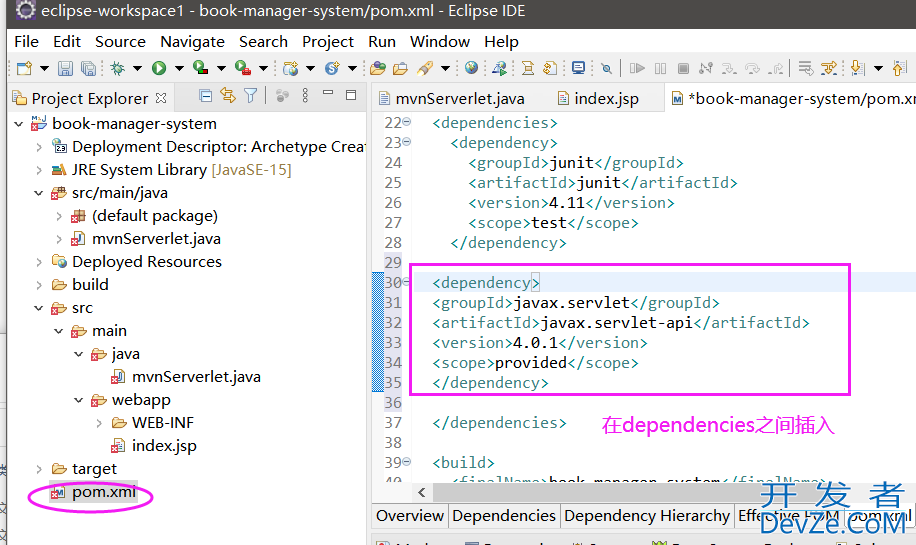Screen dimensions: 916x545
Task: Click the Previous Annotation arrow icon
Action: point(899,68)
